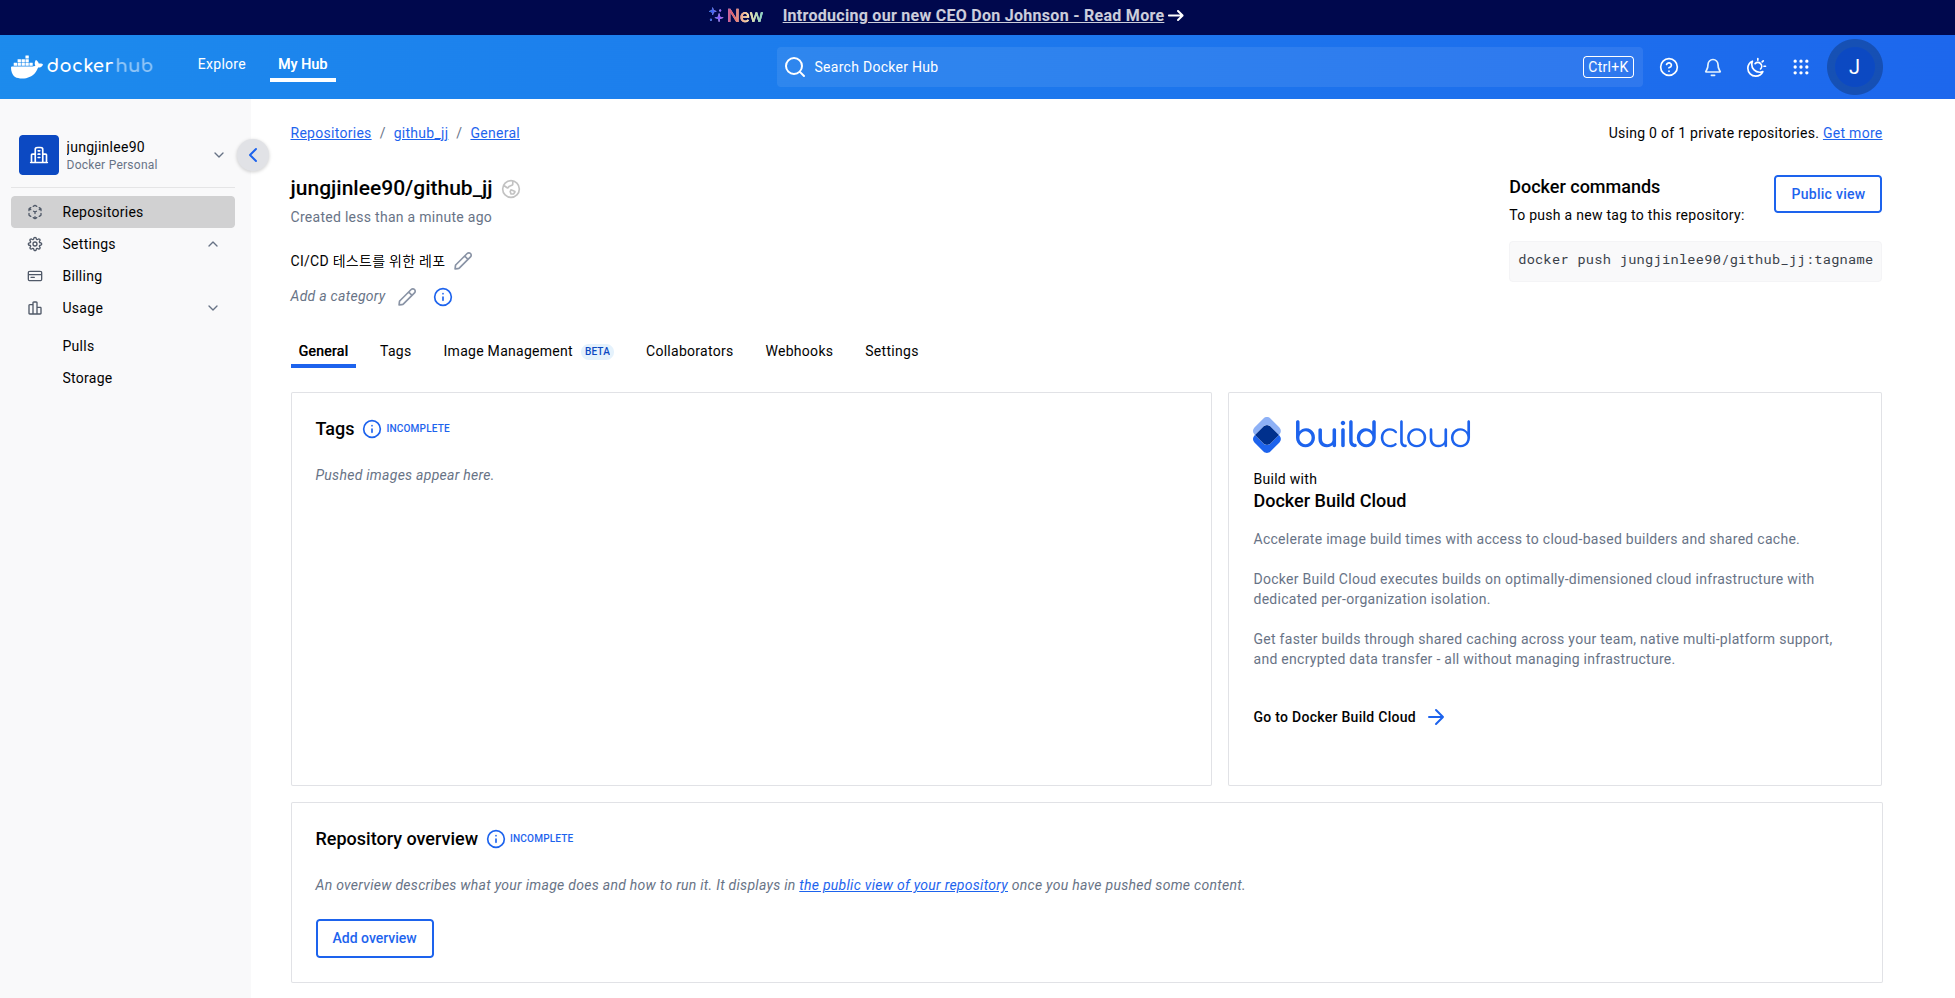Click the Settings gear icon in sidebar
The image size is (1955, 998).
pyautogui.click(x=35, y=244)
